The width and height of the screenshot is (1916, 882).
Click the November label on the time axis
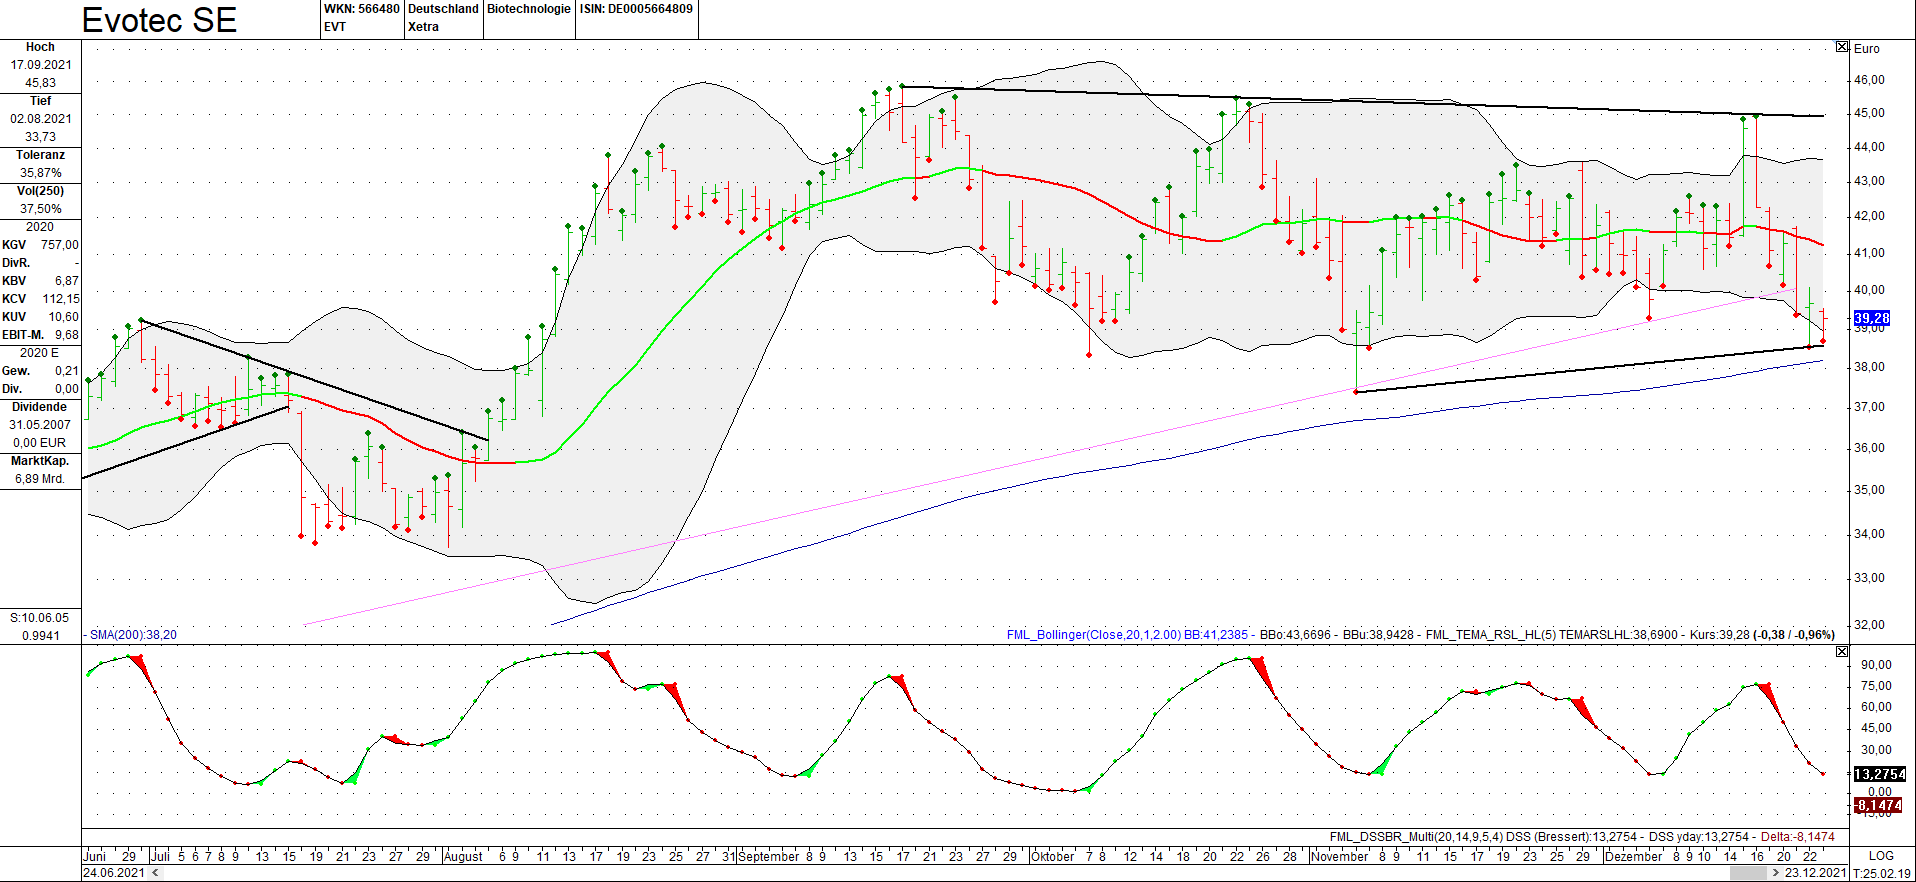tap(1340, 856)
